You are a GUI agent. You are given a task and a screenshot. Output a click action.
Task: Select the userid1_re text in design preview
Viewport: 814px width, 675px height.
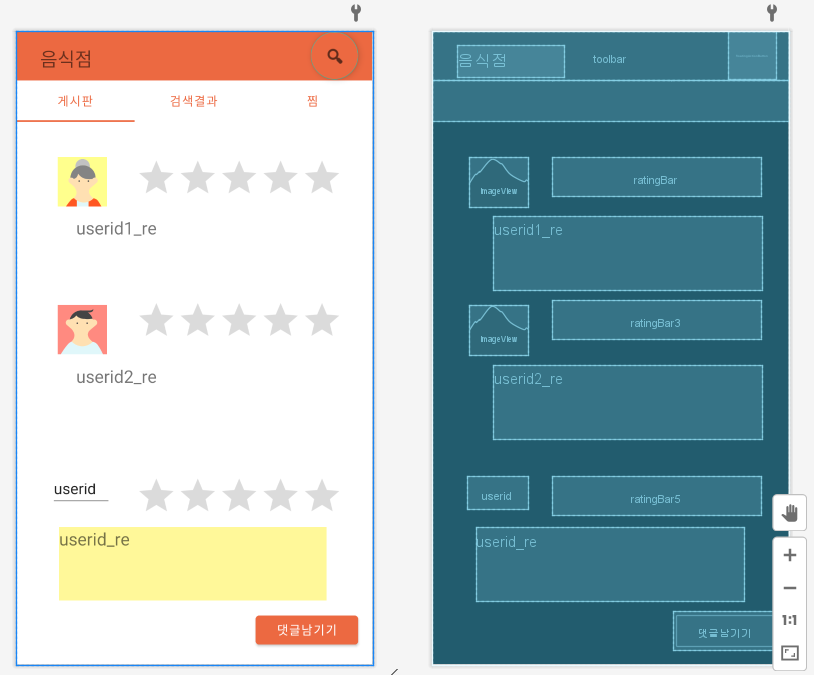point(116,229)
